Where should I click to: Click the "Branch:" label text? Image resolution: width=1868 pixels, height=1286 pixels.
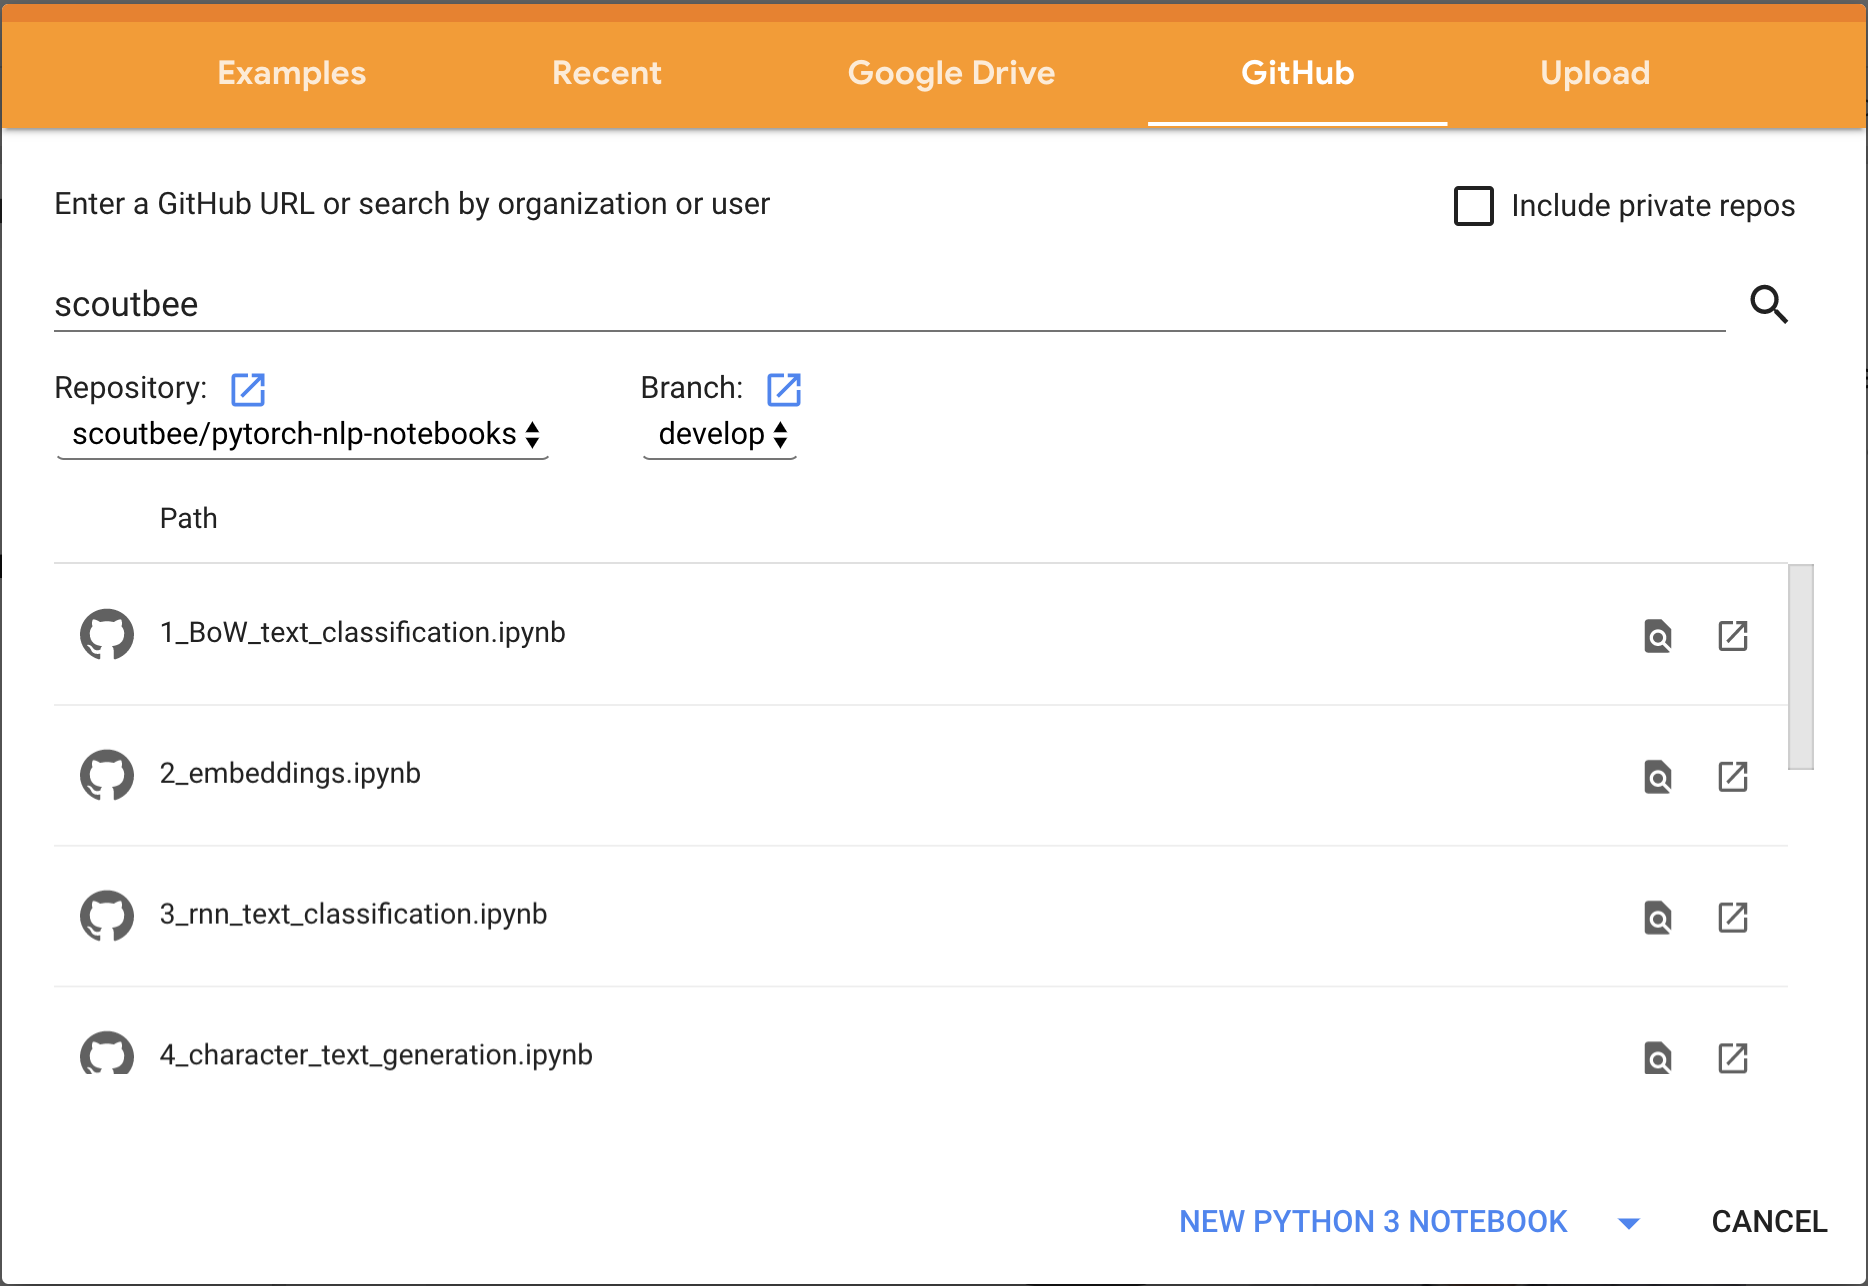pyautogui.click(x=692, y=388)
